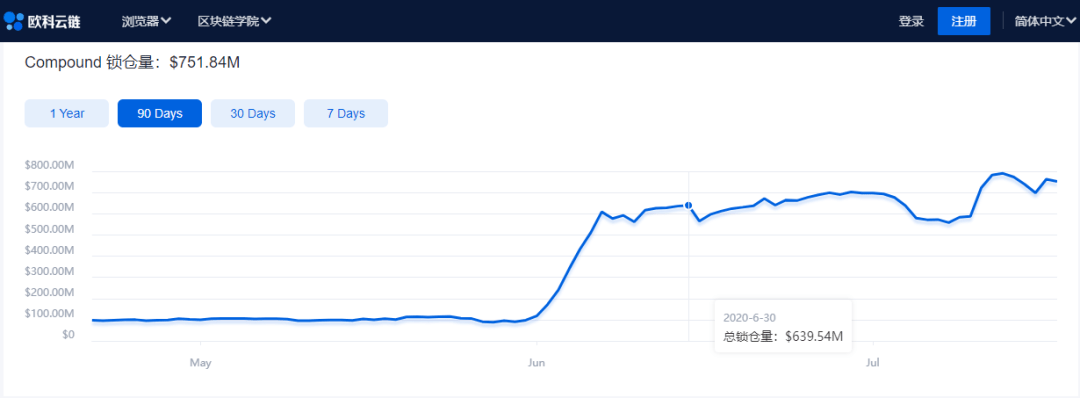Click the $500.00M y-axis label
Image resolution: width=1080 pixels, height=398 pixels.
(49, 229)
